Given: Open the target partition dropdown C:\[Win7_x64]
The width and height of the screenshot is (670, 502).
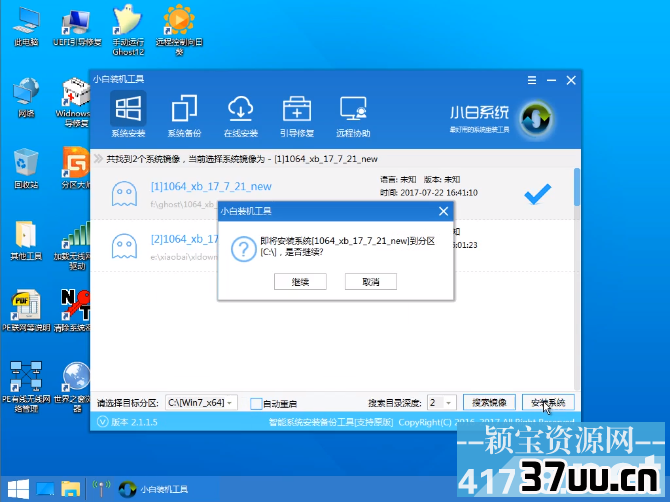Looking at the screenshot, I should [x=201, y=402].
